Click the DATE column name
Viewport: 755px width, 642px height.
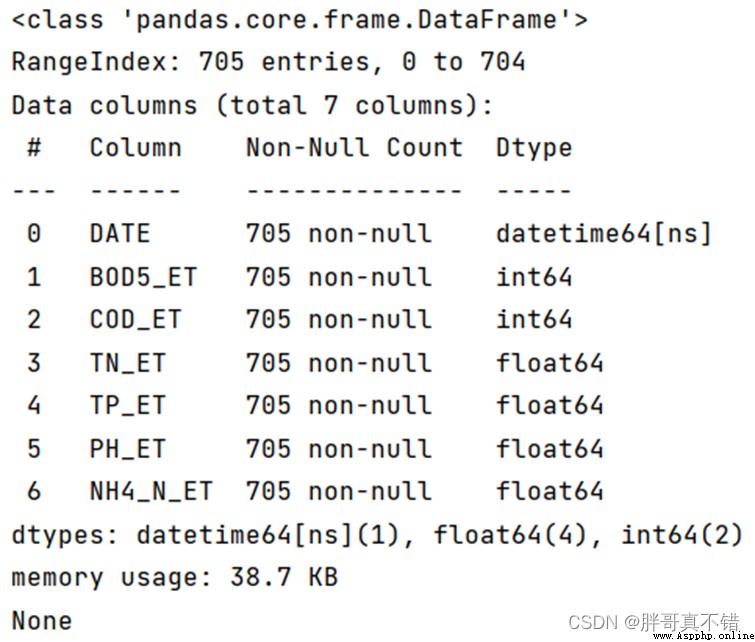pyautogui.click(x=120, y=234)
